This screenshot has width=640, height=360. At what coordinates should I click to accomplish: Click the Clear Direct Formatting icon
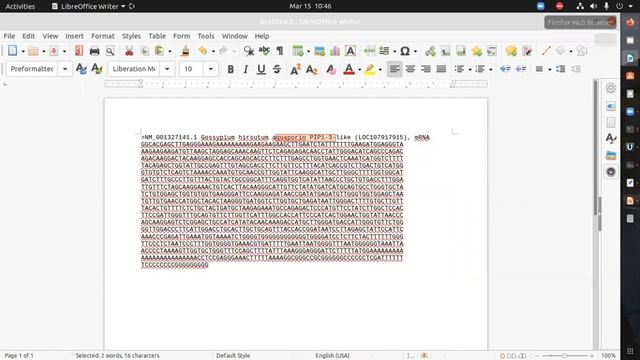click(331, 69)
